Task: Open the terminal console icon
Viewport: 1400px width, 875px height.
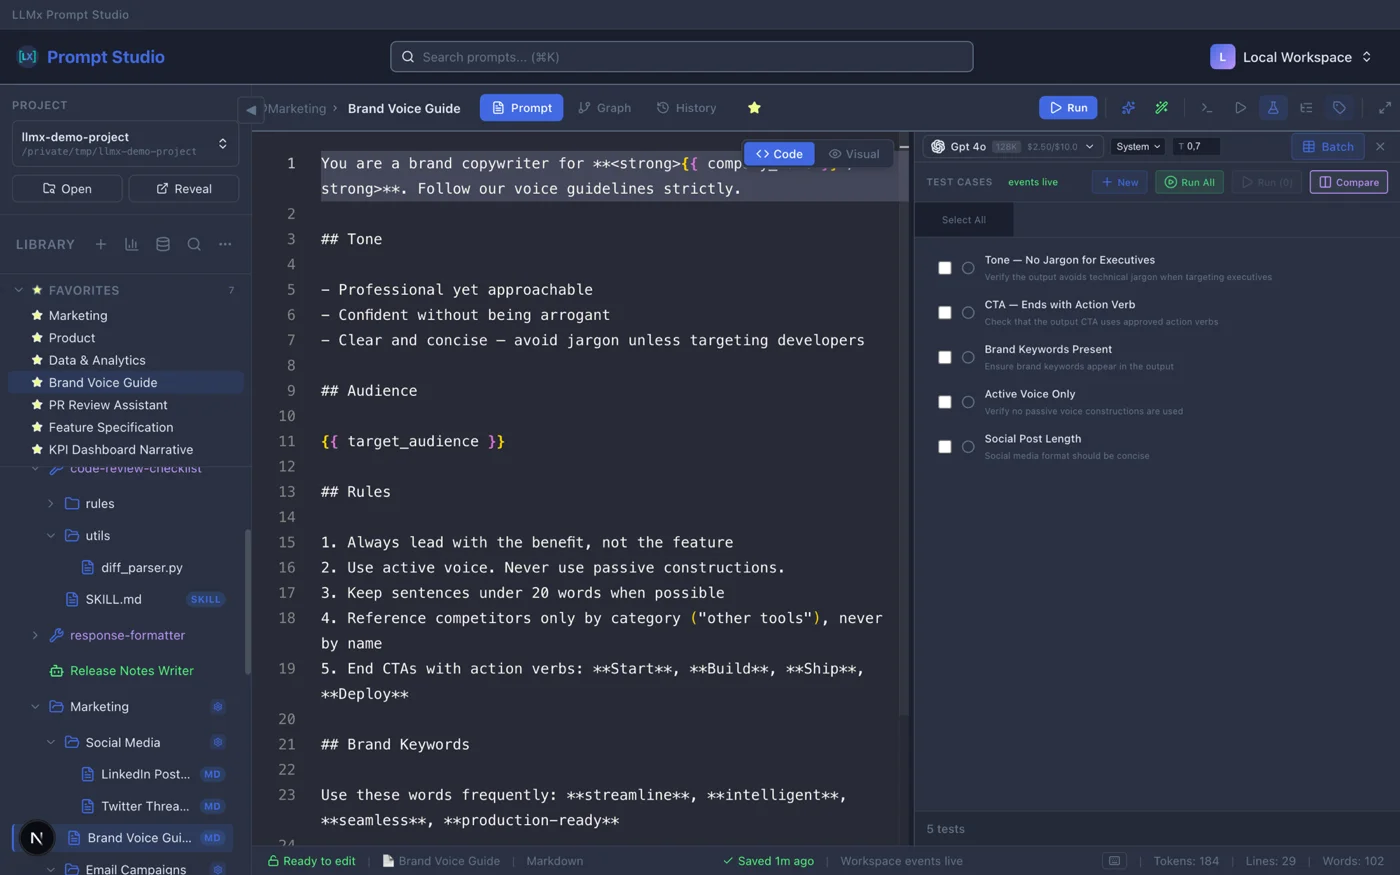Action: pyautogui.click(x=1207, y=108)
